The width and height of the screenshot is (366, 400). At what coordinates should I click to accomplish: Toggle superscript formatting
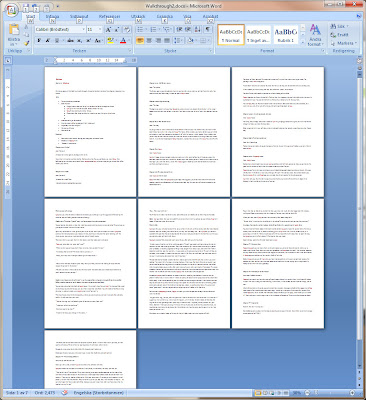[88, 41]
